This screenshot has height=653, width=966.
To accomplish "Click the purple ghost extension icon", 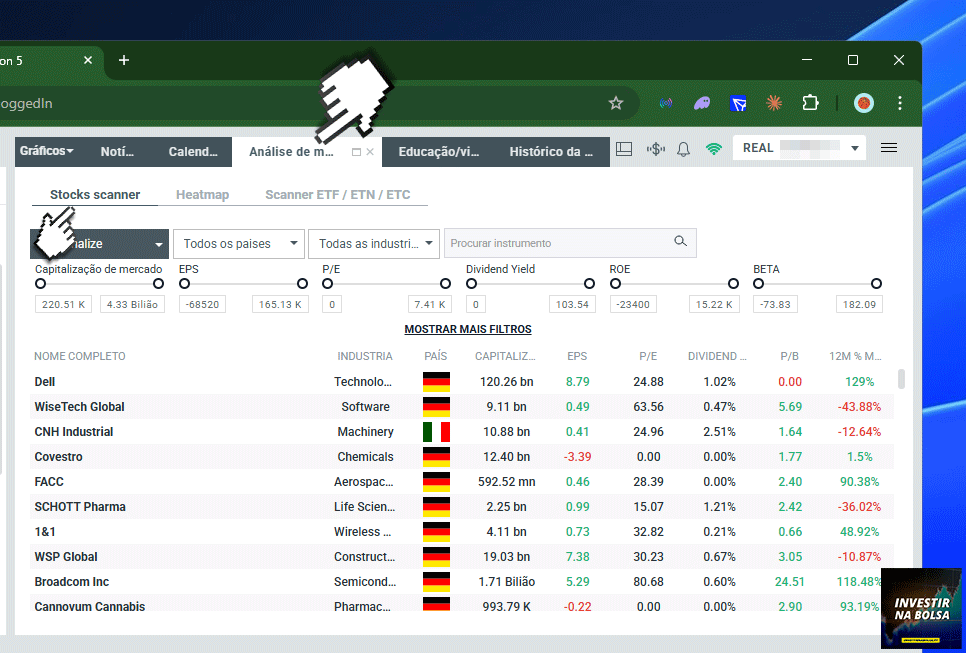I will (x=702, y=103).
